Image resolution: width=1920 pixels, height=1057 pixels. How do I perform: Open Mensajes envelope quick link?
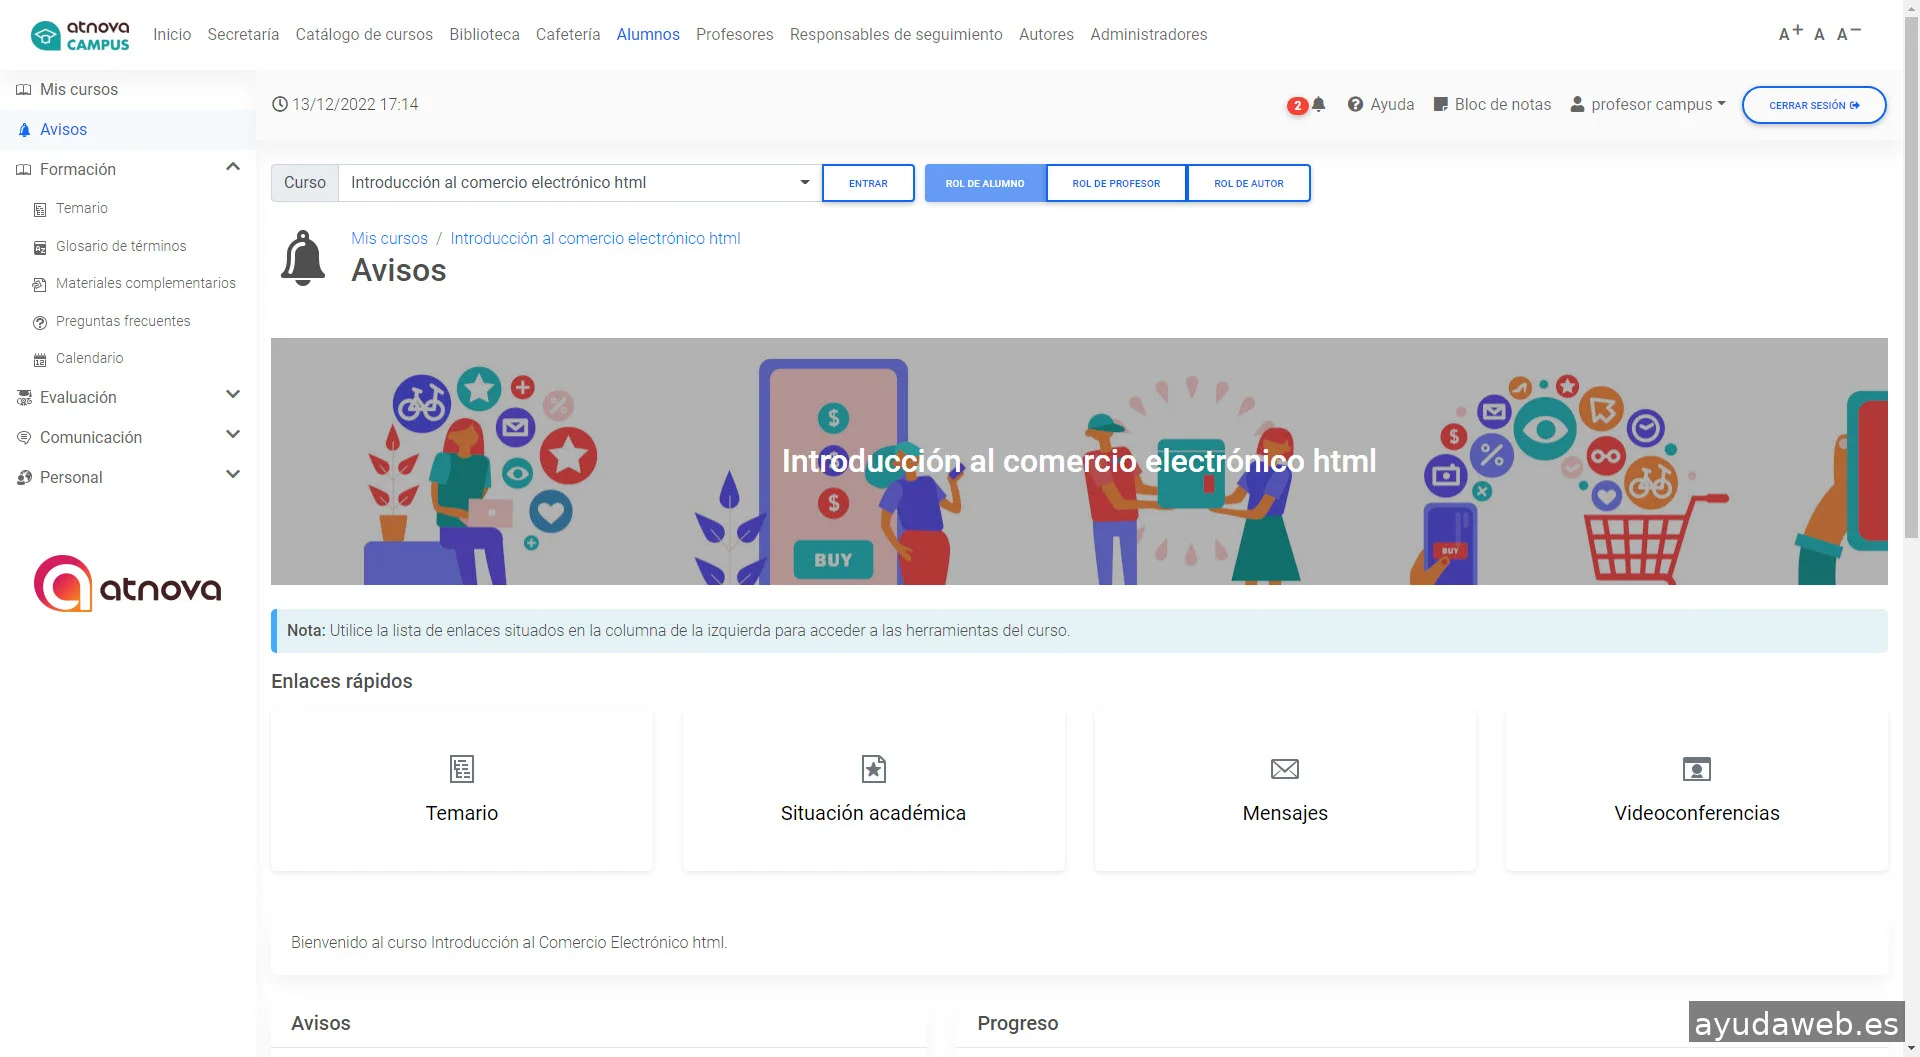coord(1284,769)
